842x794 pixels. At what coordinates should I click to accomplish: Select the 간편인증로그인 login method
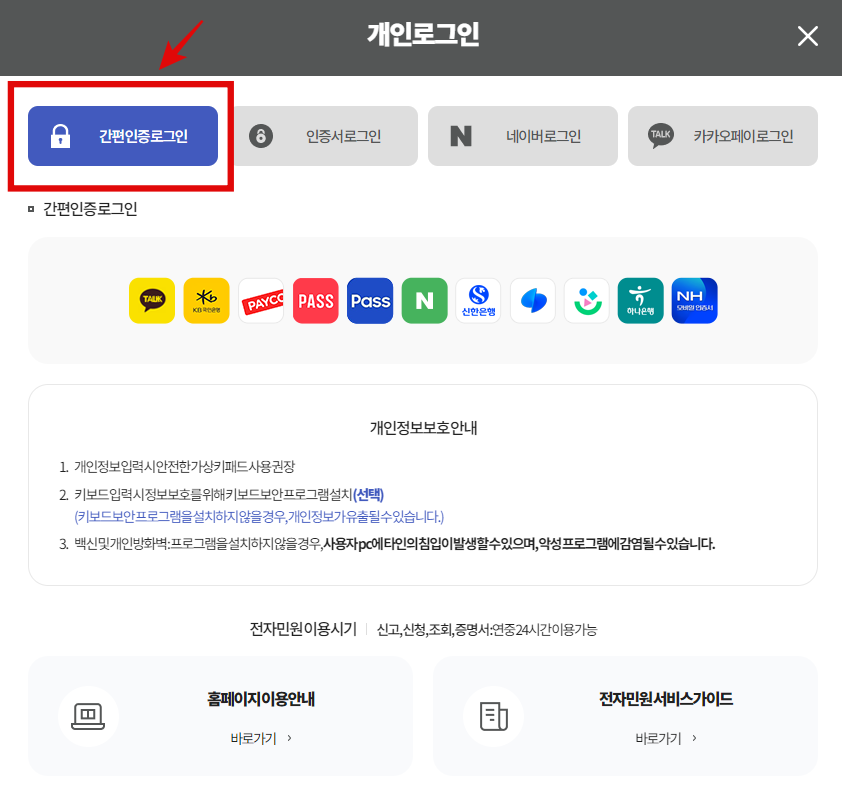pos(122,136)
